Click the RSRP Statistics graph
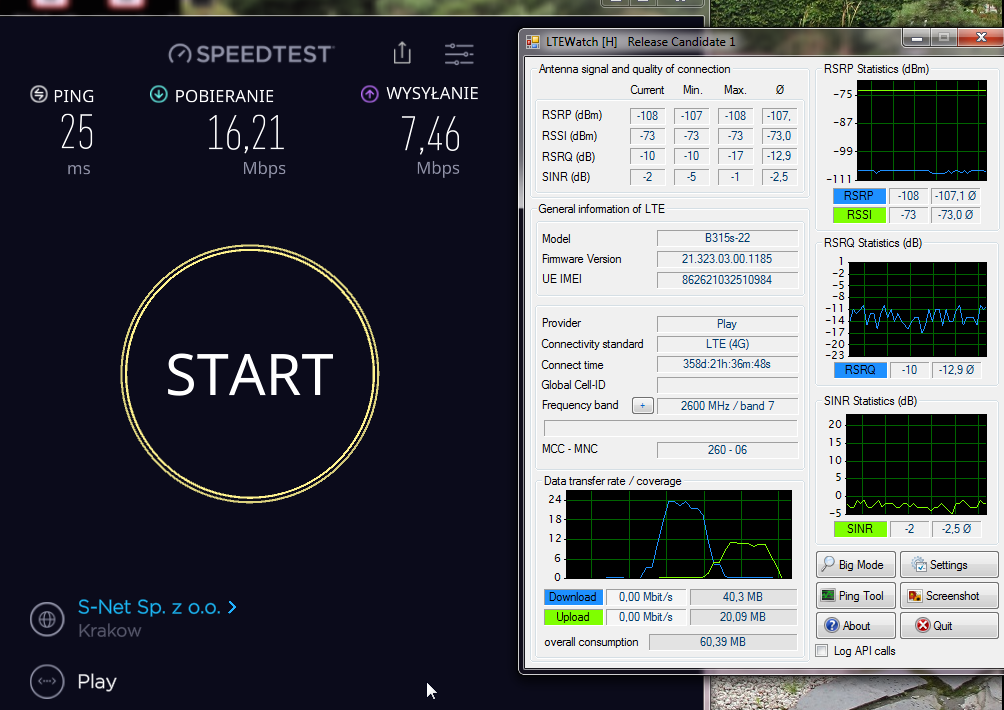Image resolution: width=1004 pixels, height=710 pixels. [x=921, y=131]
